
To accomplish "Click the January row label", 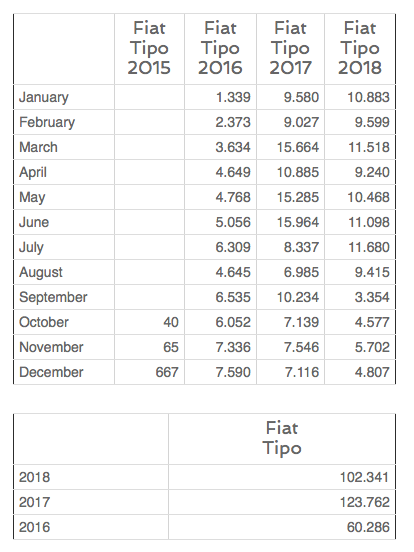I will pyautogui.click(x=44, y=98).
